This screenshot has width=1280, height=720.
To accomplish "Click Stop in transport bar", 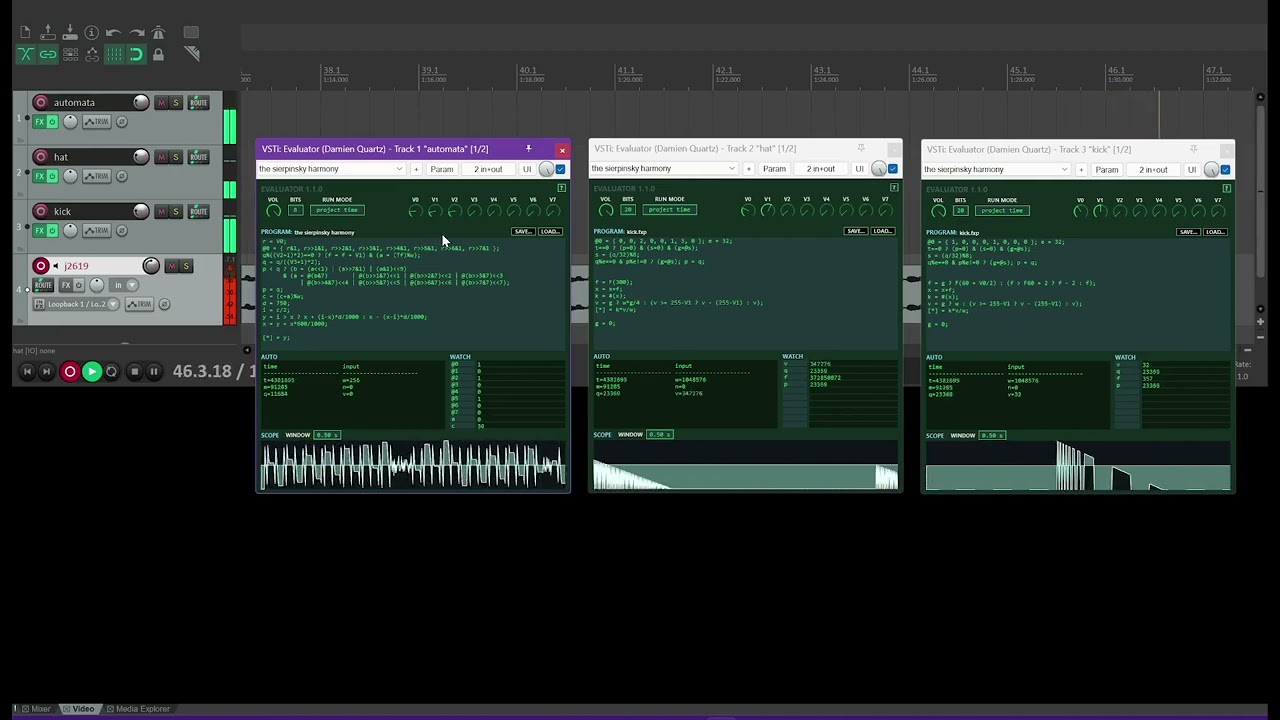I will coord(135,372).
